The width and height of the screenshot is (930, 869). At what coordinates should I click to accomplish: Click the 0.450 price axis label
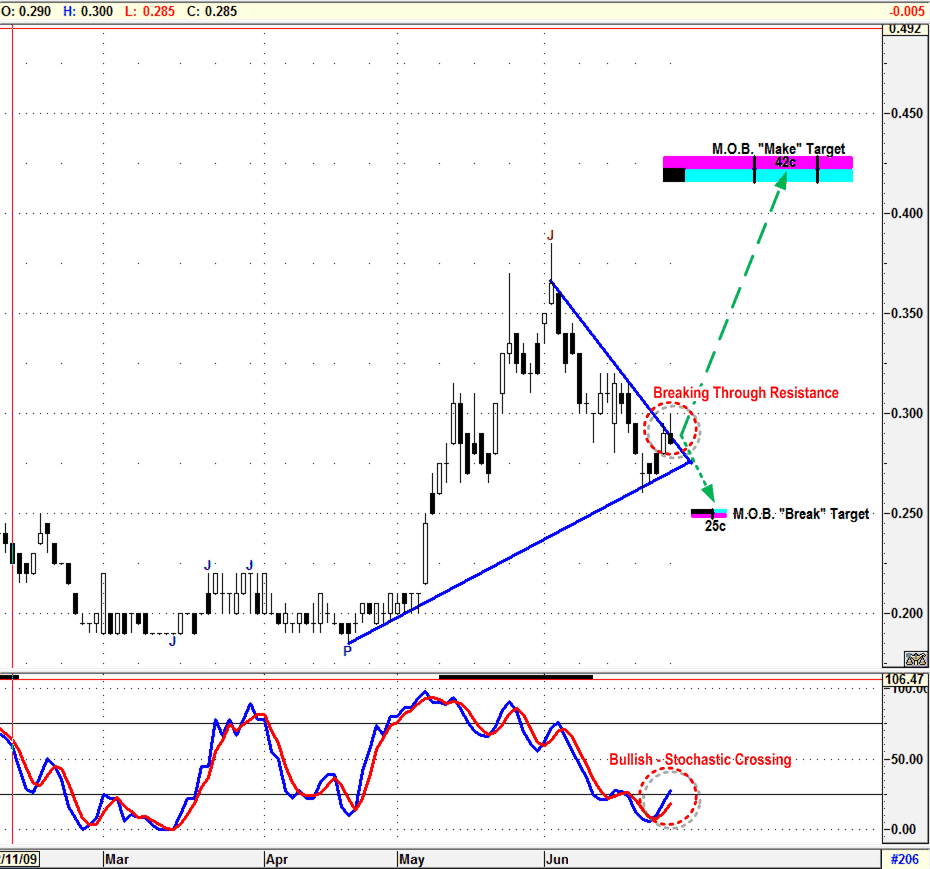(907, 113)
